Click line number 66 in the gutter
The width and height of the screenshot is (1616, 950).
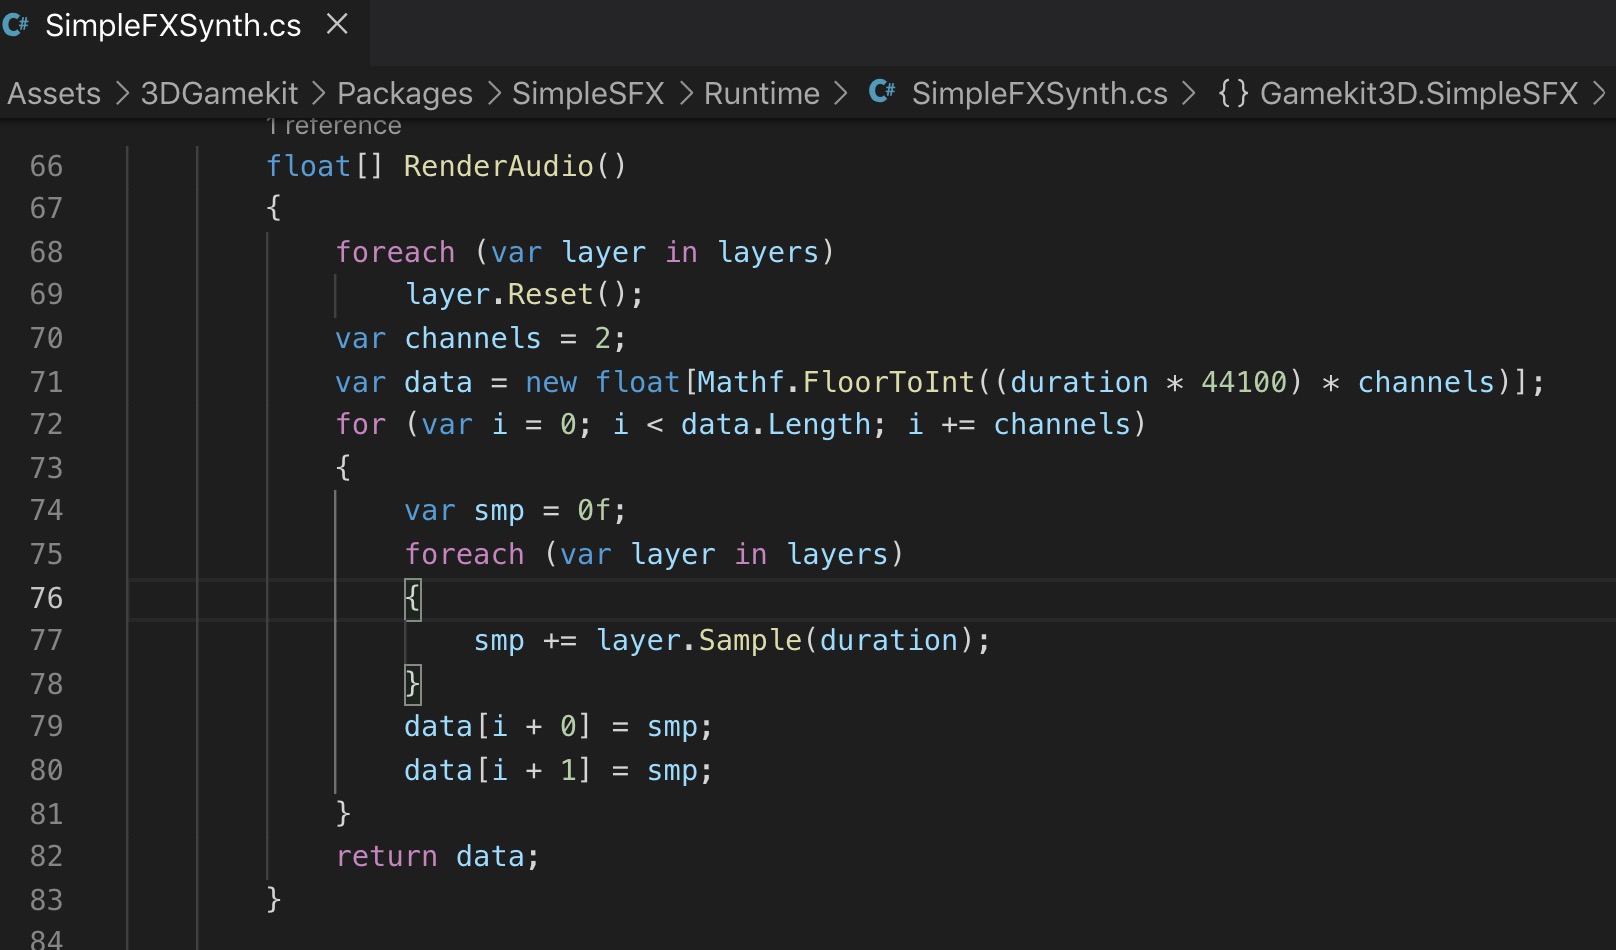(x=46, y=165)
